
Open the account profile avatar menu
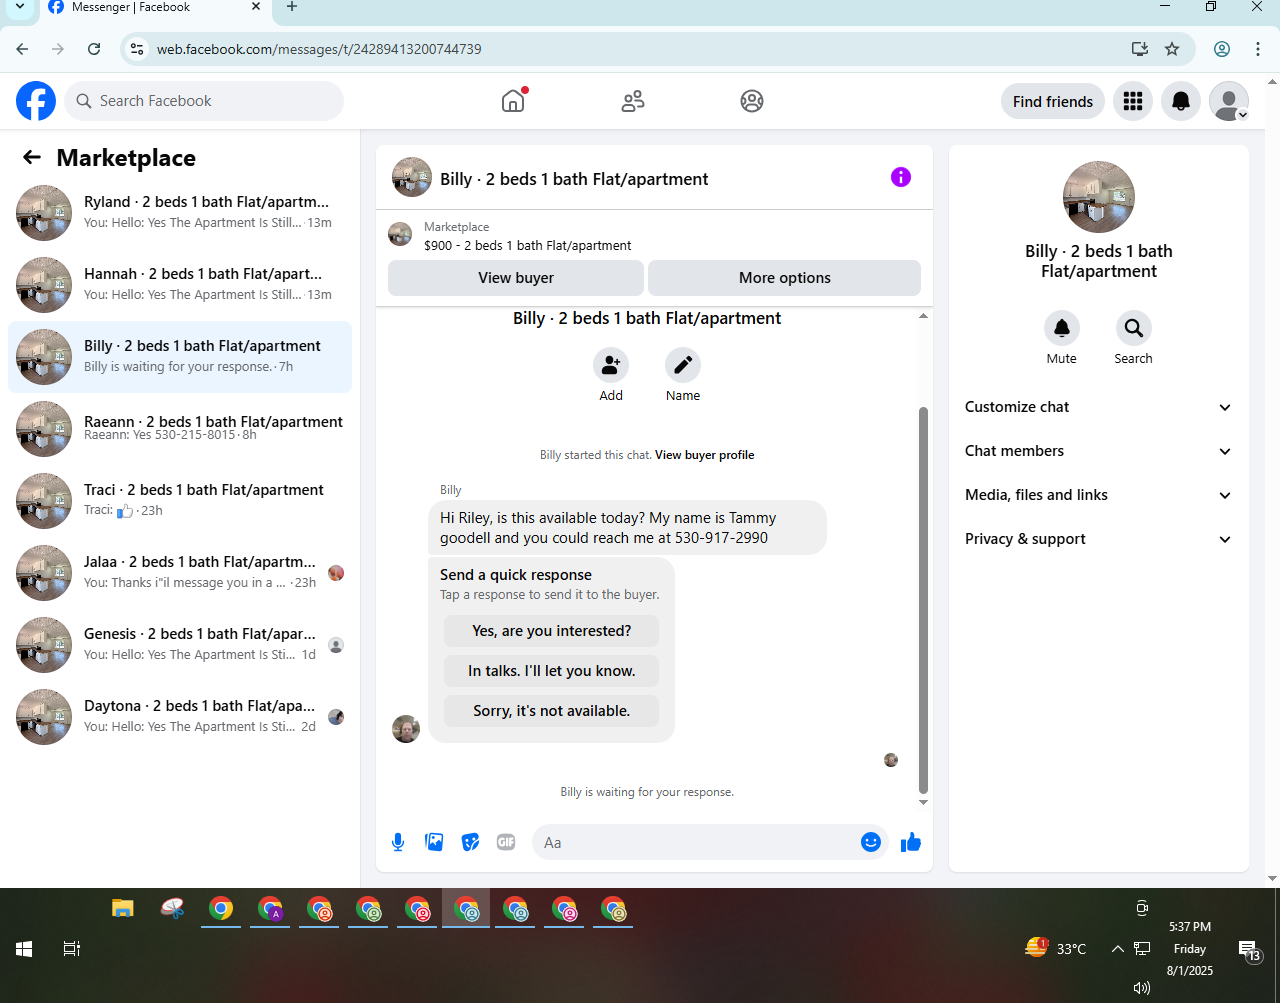[x=1229, y=101]
